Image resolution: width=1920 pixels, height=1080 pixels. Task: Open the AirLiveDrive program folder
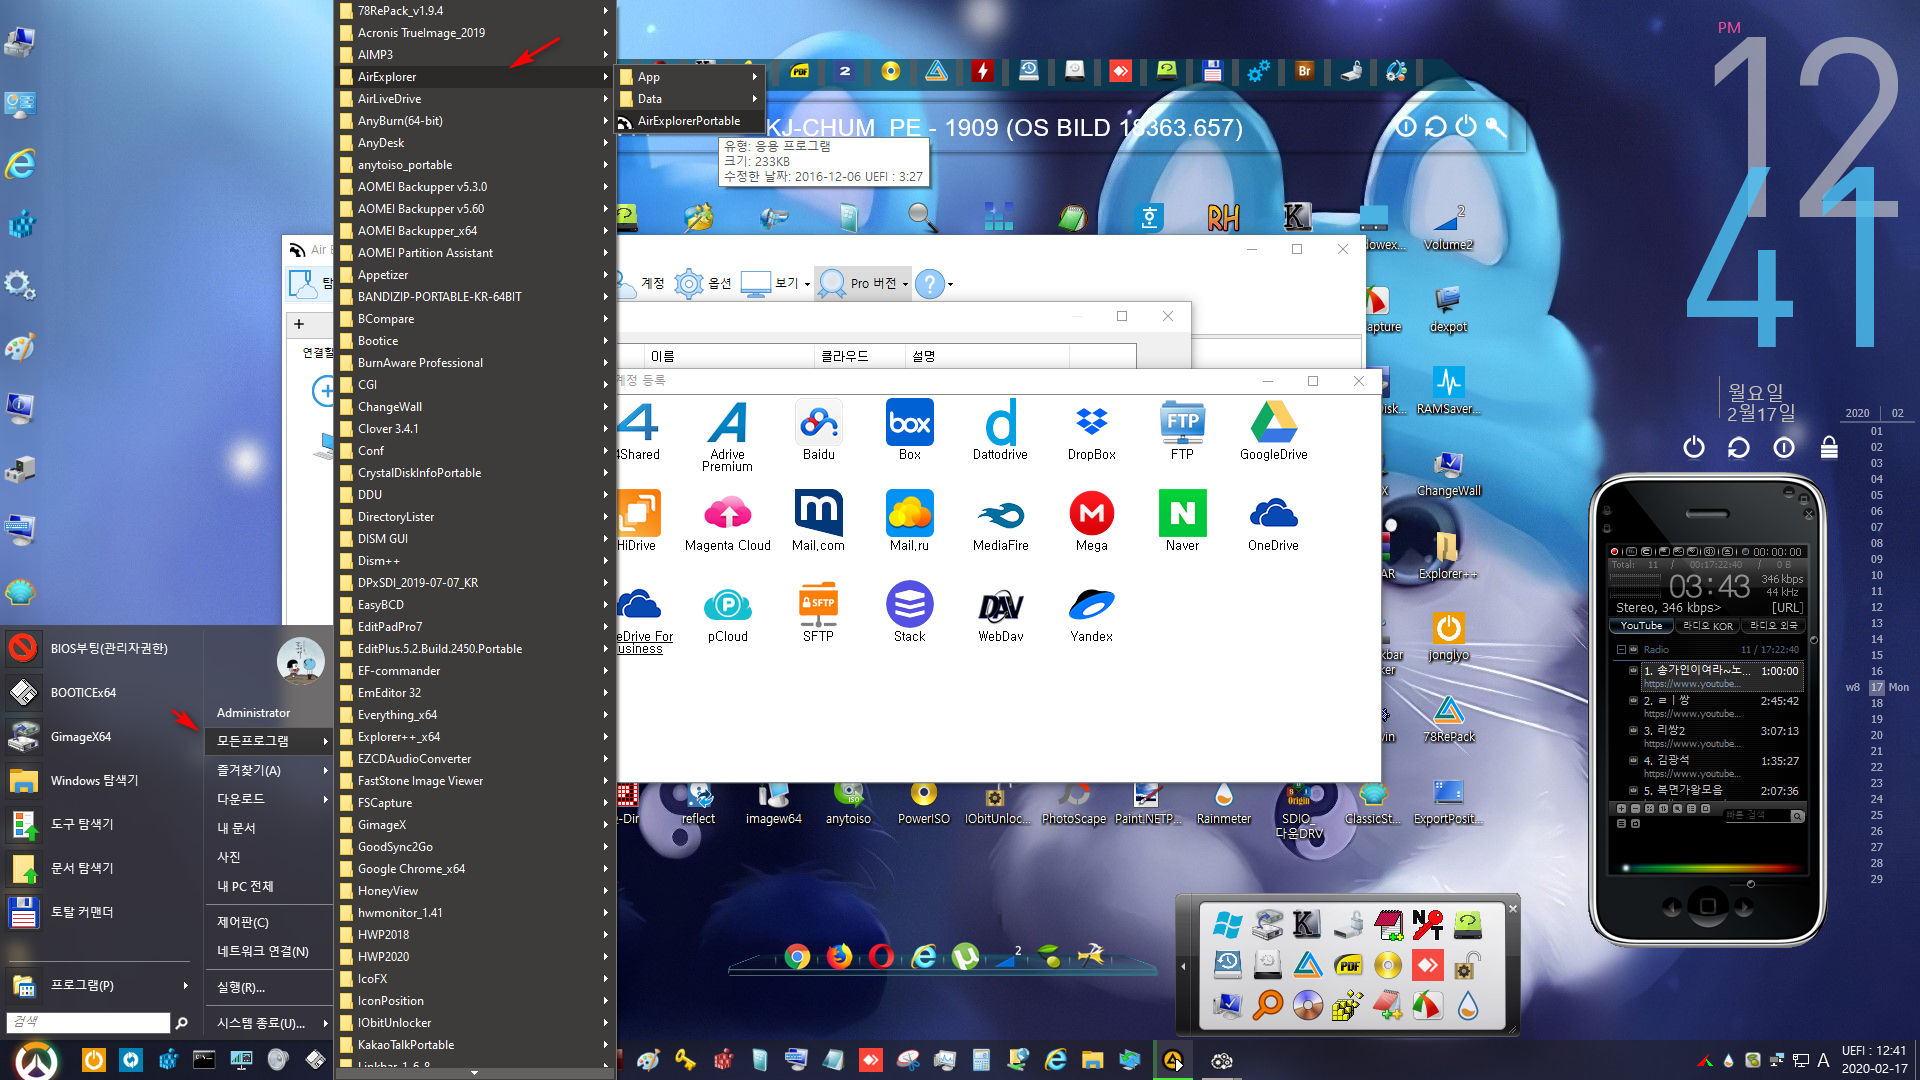pyautogui.click(x=474, y=99)
